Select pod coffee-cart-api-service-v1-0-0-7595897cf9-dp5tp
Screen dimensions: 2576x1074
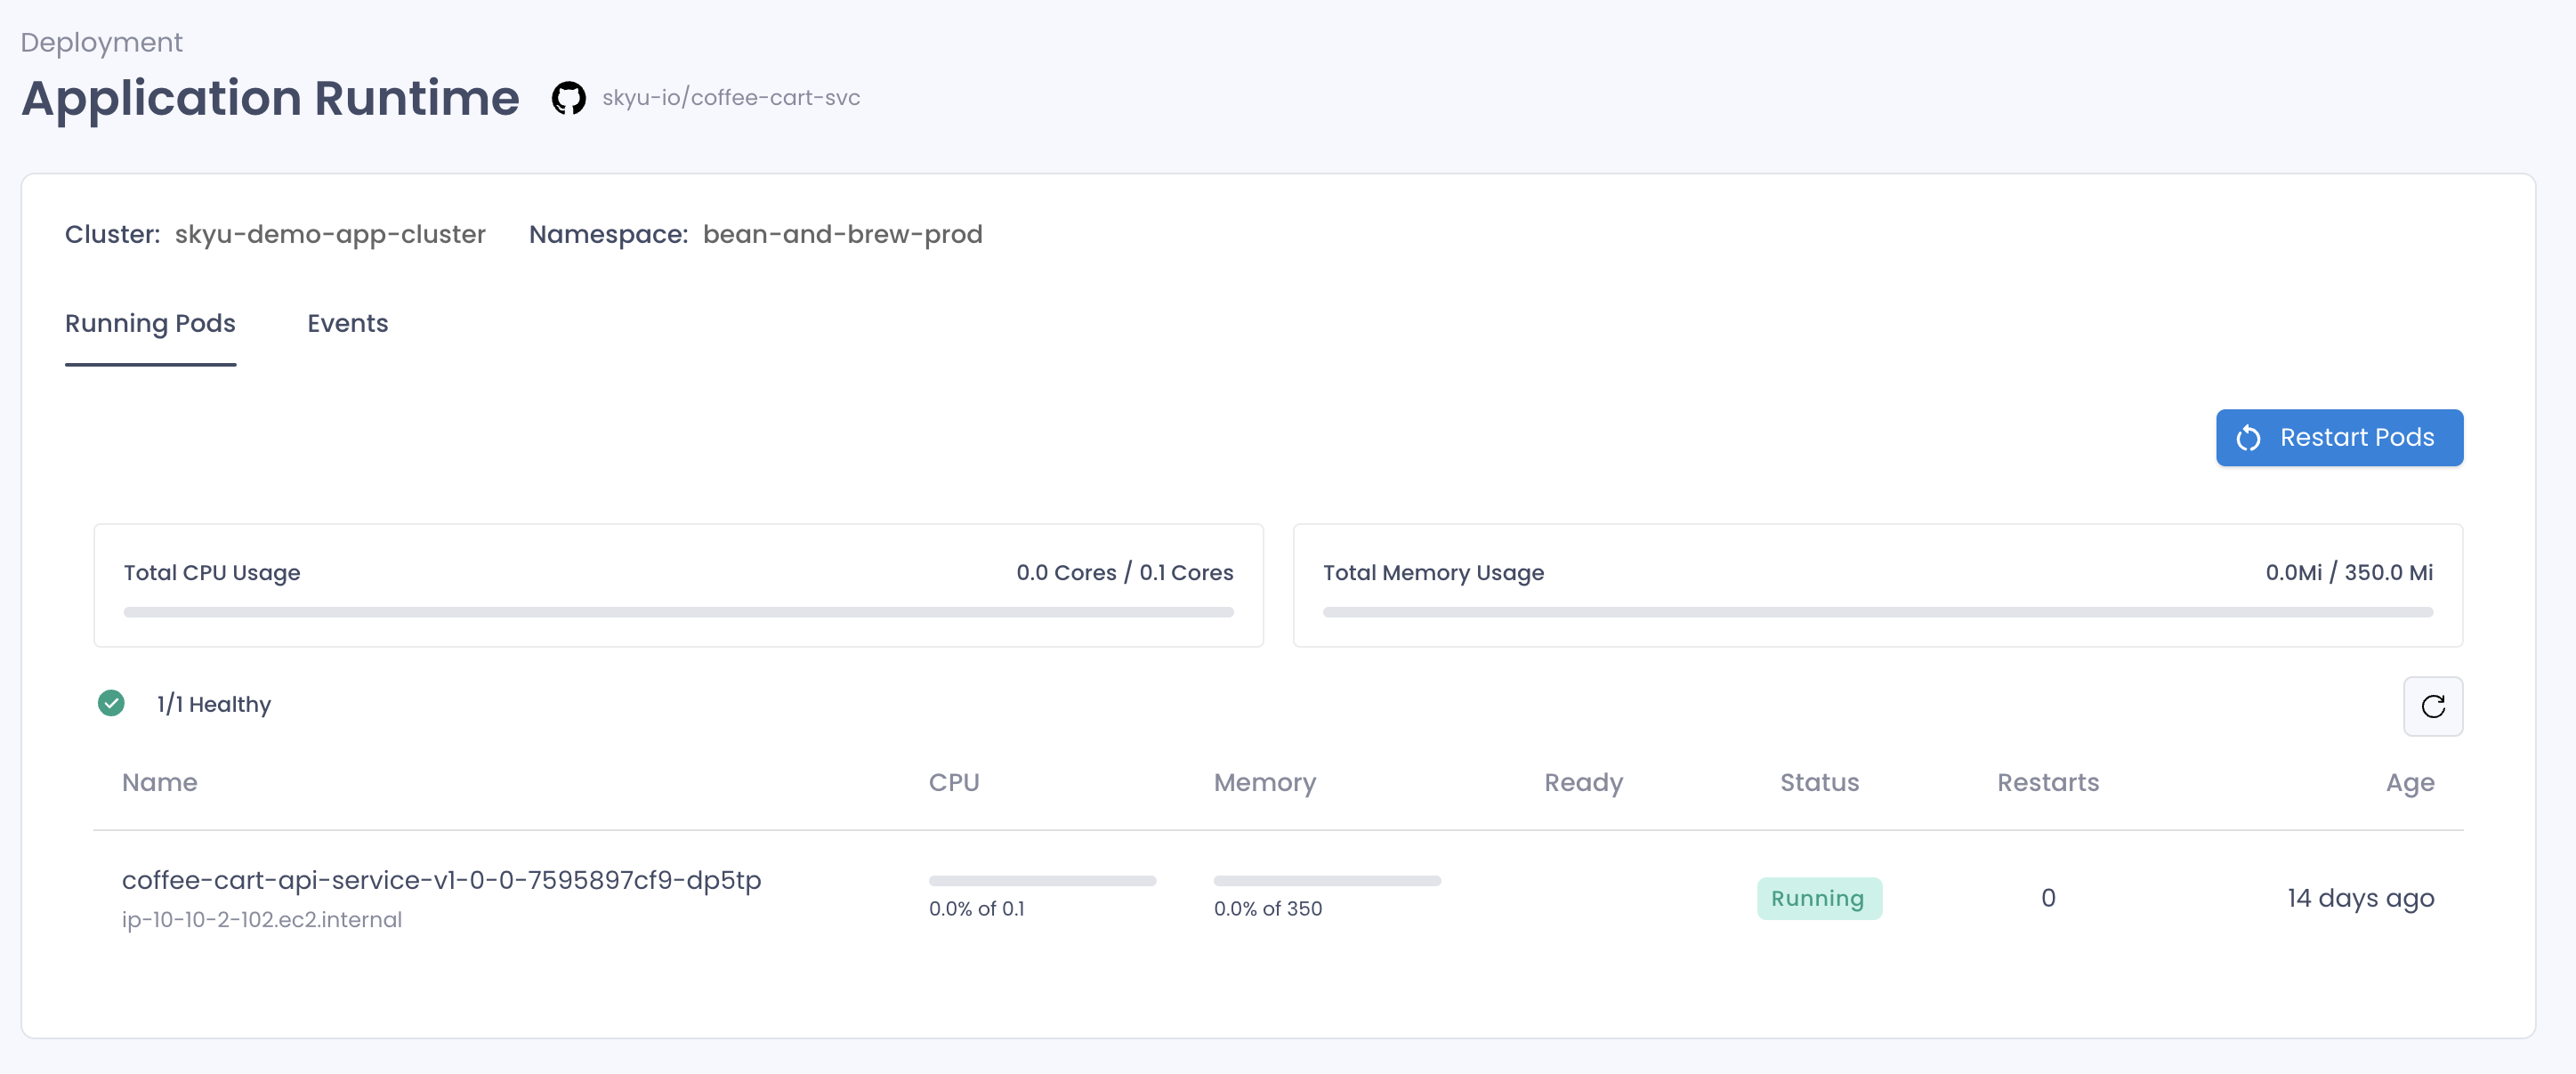tap(441, 880)
